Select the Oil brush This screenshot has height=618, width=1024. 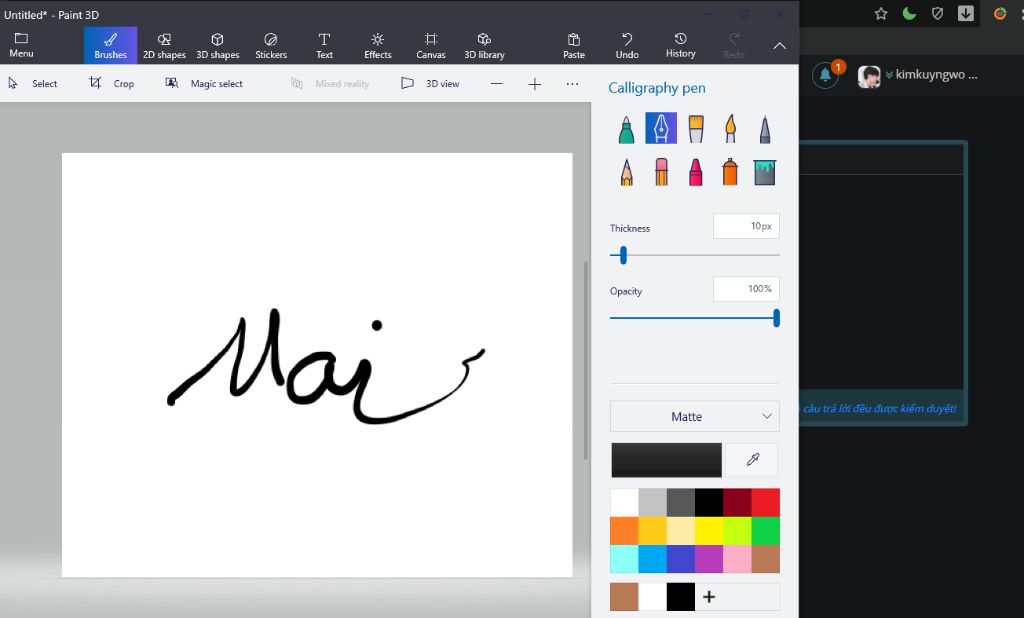point(696,129)
